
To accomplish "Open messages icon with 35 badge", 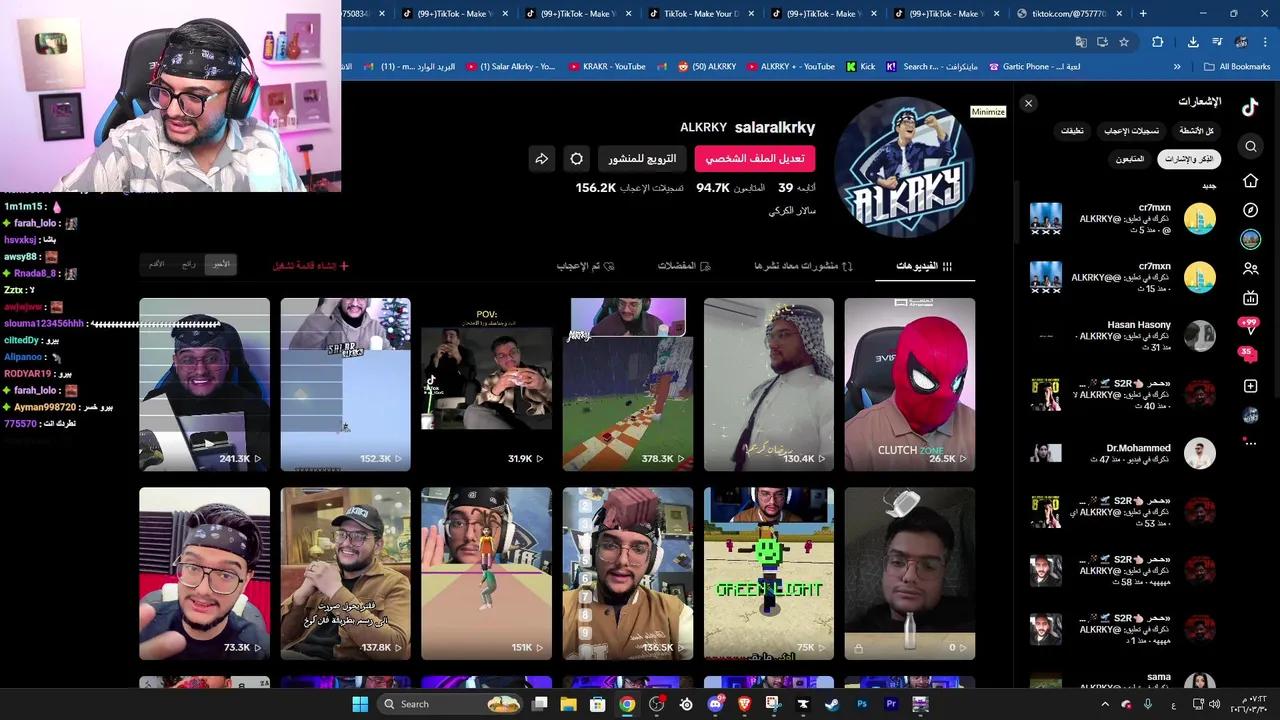I will [1249, 355].
